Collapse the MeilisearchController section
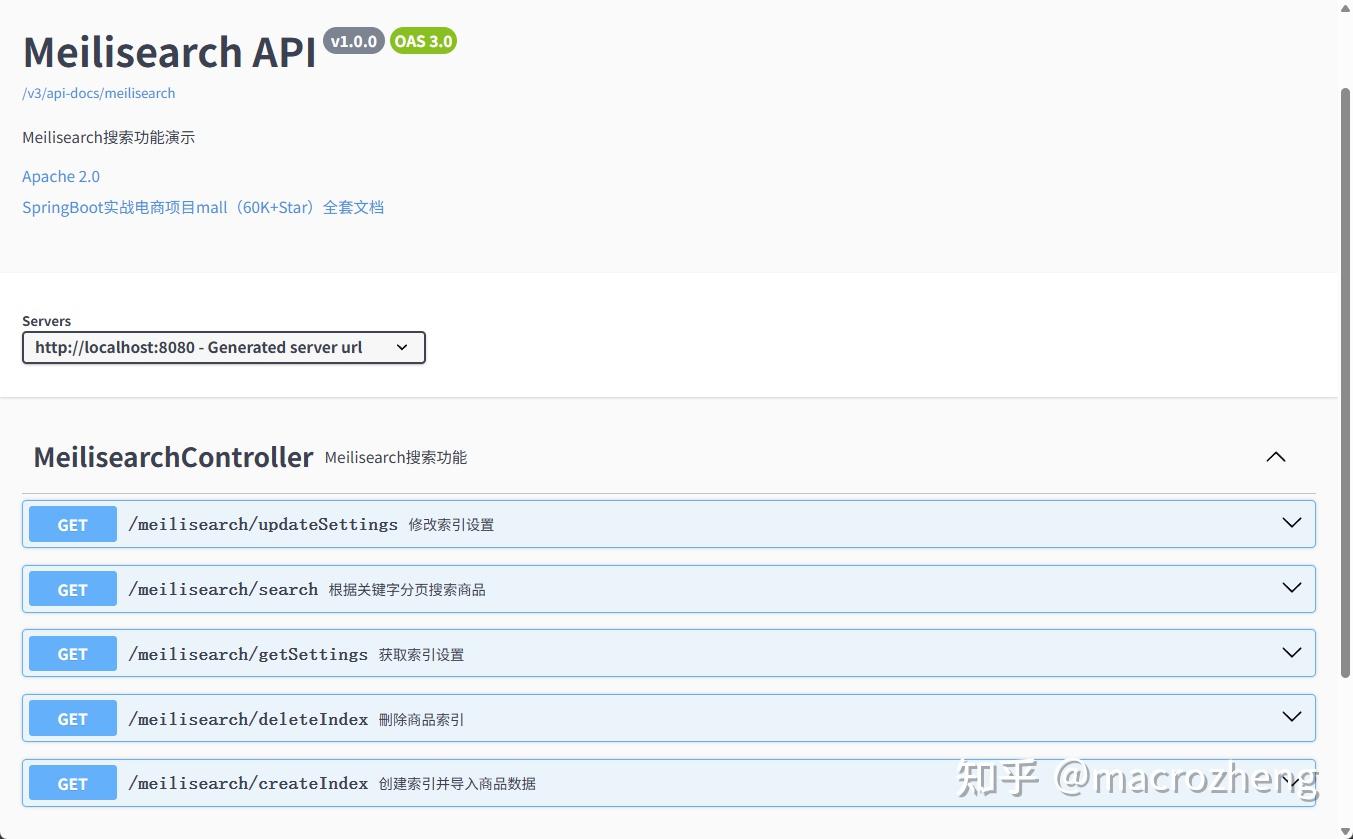1353x839 pixels. [x=1275, y=457]
